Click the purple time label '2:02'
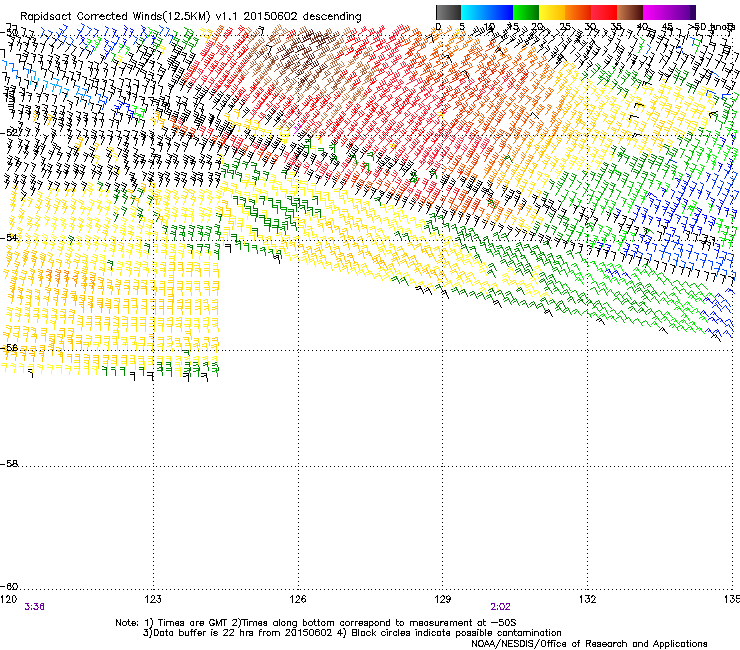The height and width of the screenshot is (650, 740). [500, 607]
